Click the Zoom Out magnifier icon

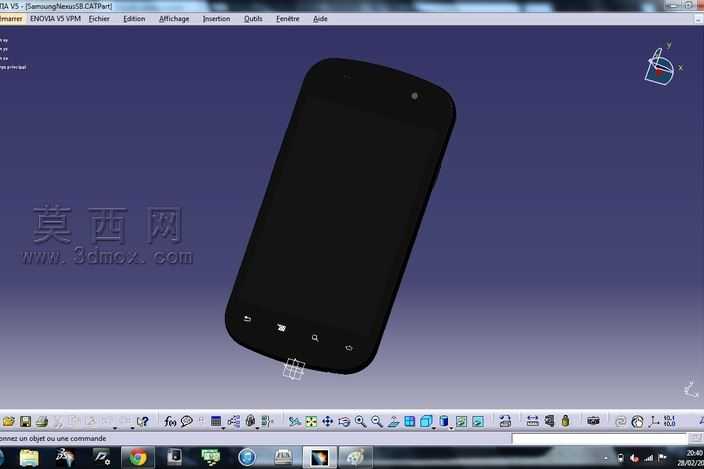[377, 421]
